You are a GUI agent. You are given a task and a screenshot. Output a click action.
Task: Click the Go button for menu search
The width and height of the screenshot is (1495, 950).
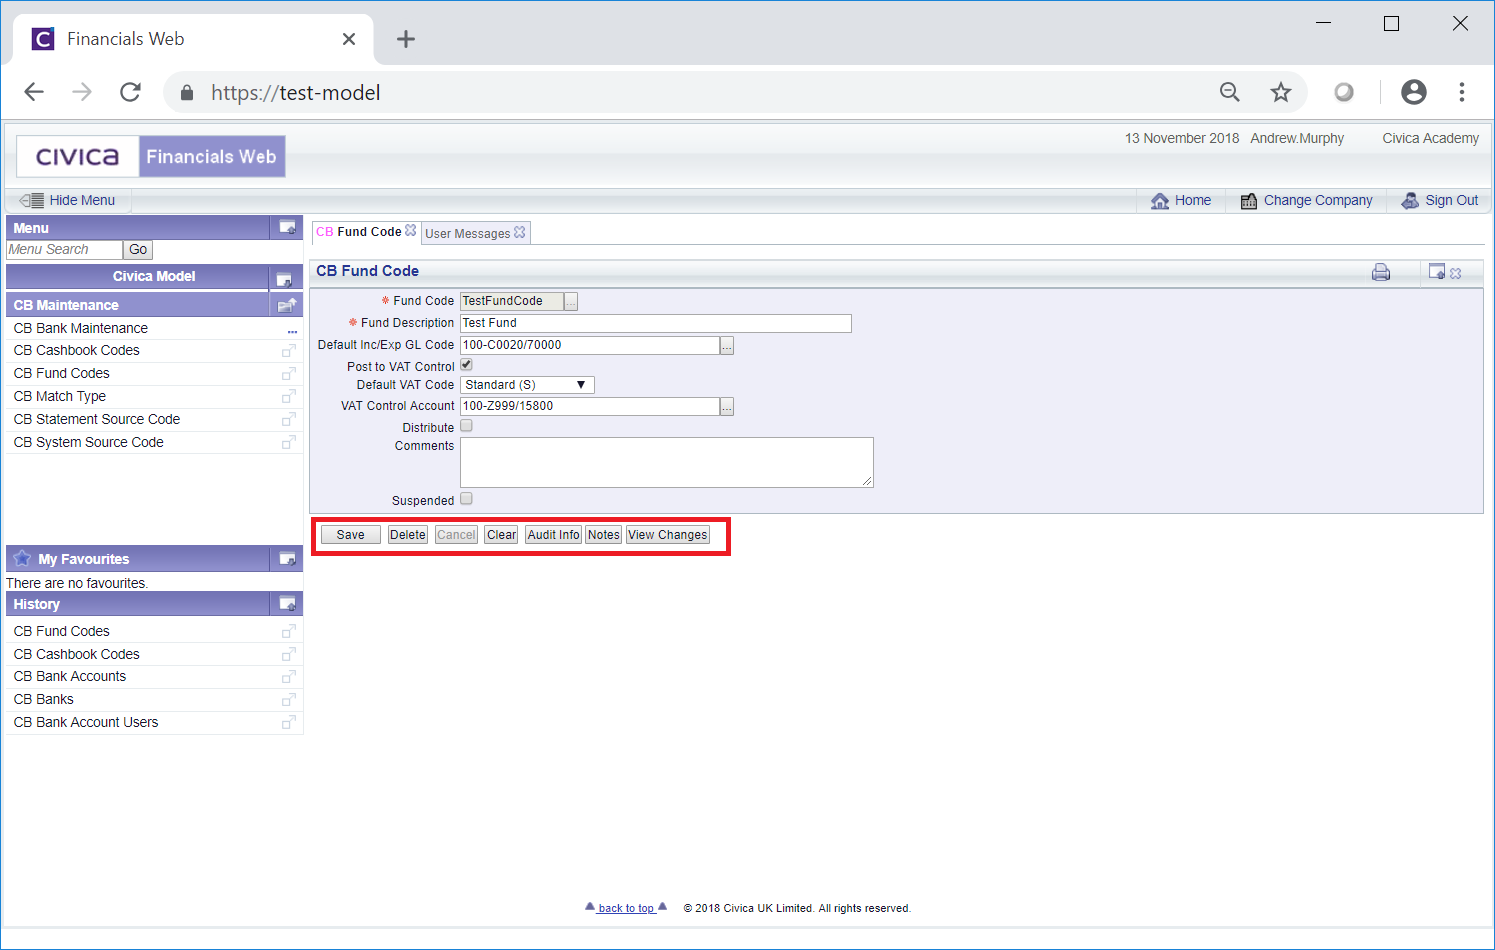click(x=138, y=250)
